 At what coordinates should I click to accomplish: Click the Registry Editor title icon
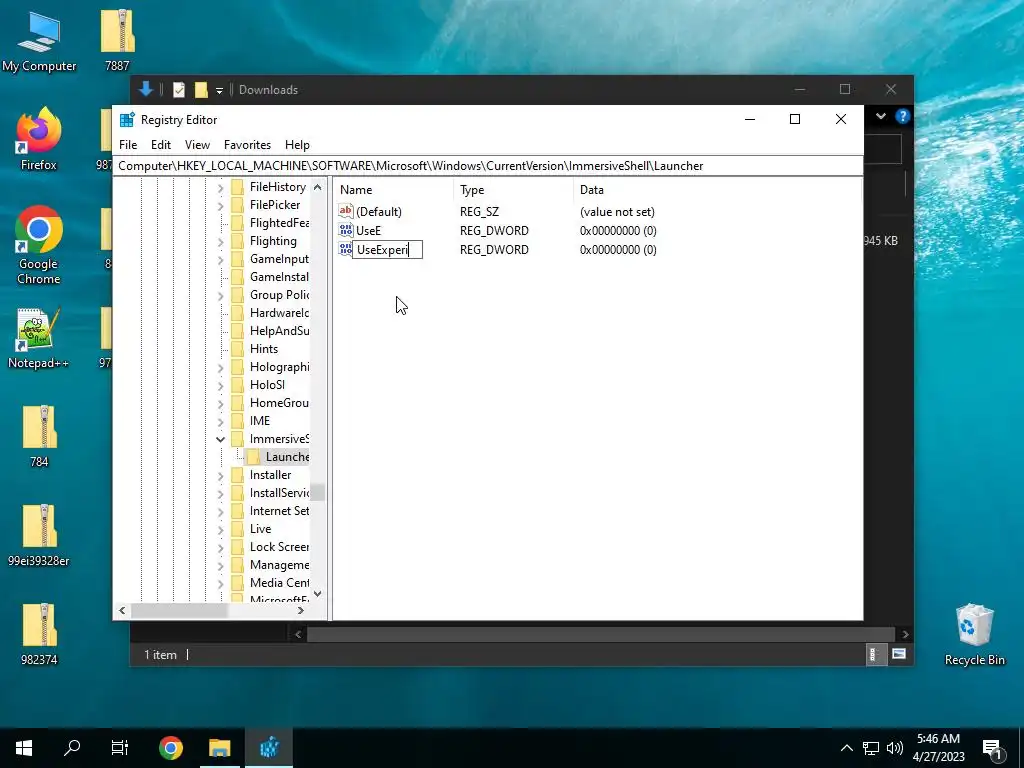(127, 120)
